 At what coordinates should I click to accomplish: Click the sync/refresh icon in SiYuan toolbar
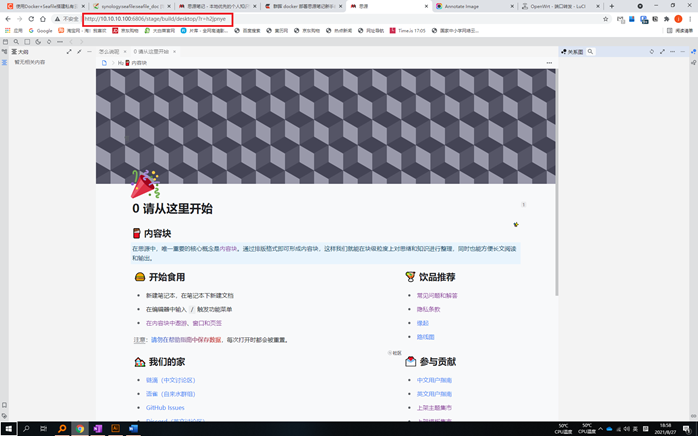(49, 42)
